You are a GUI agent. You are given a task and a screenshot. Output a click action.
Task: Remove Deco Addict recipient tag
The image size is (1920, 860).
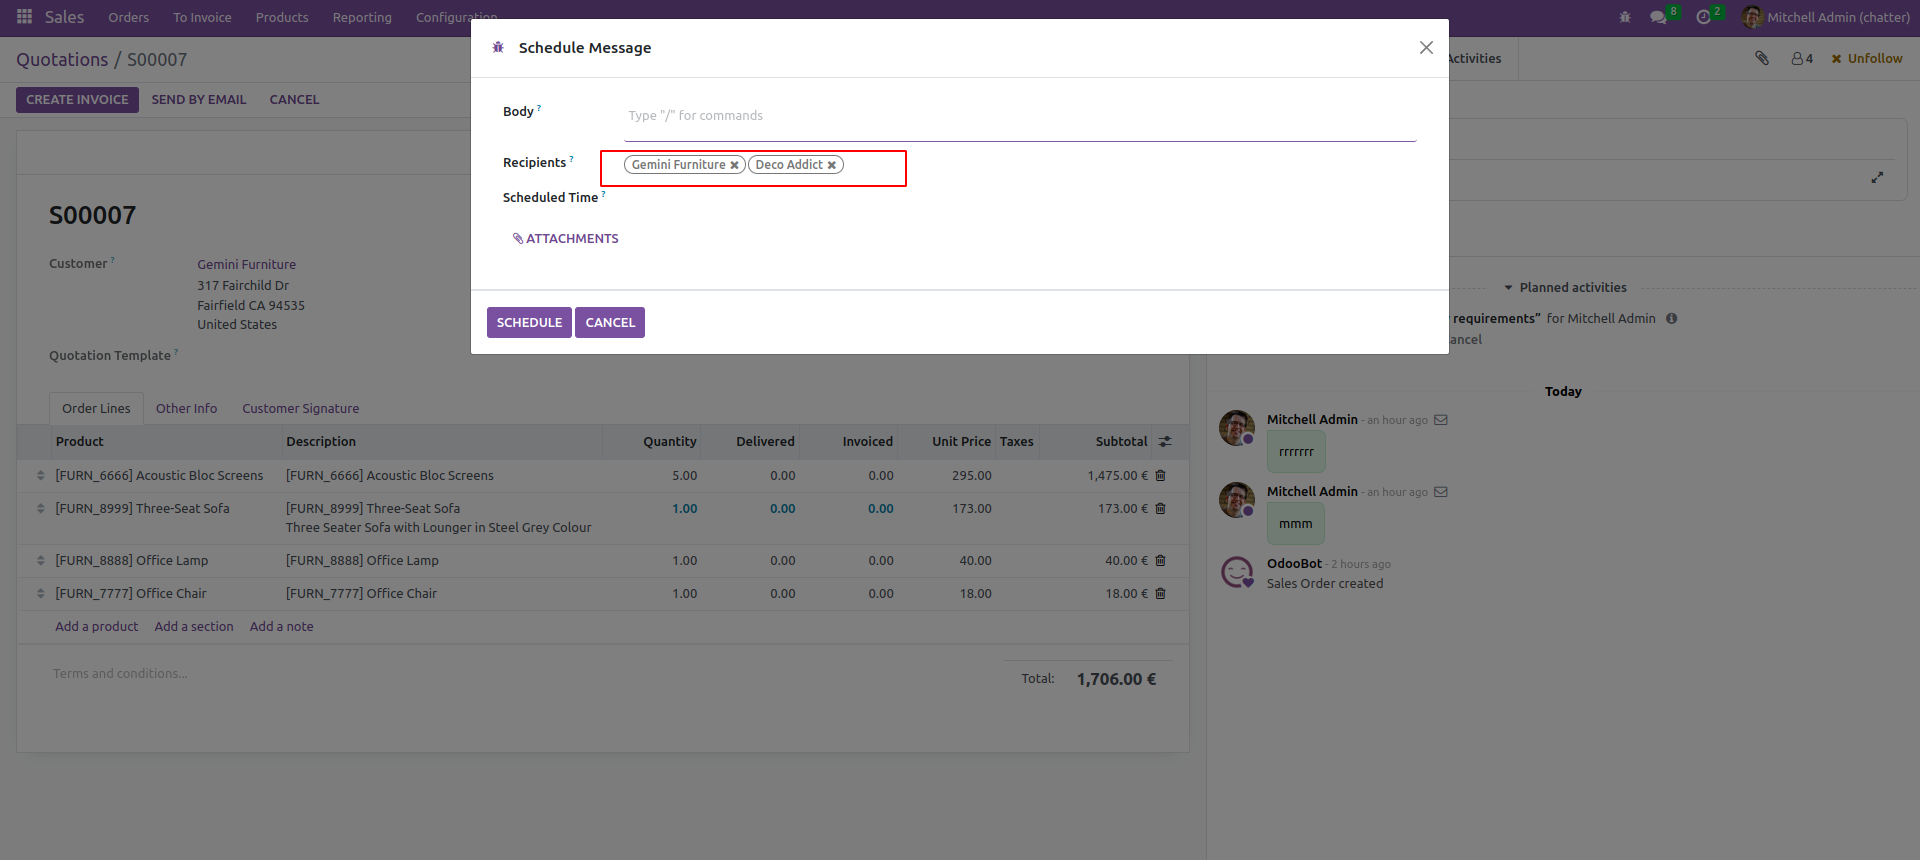click(831, 166)
